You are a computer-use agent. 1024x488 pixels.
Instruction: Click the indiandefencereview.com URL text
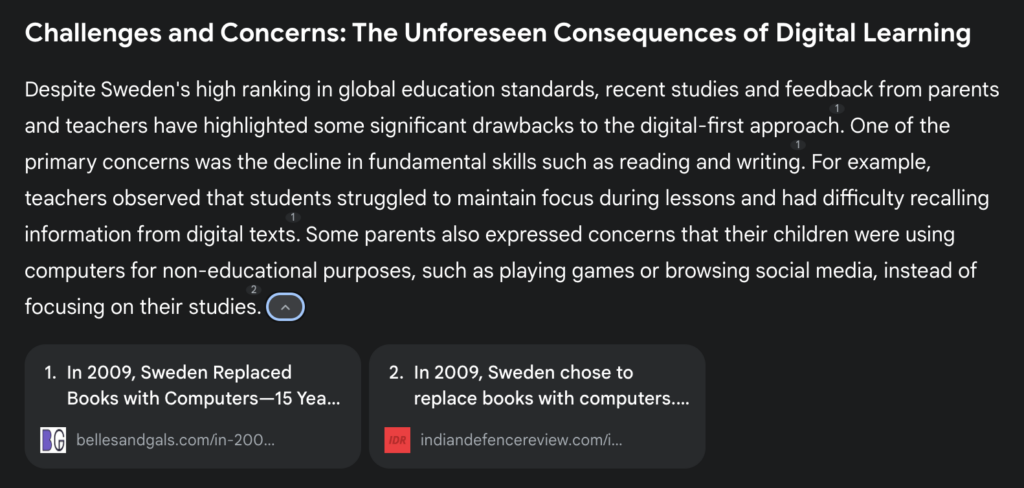[521, 440]
